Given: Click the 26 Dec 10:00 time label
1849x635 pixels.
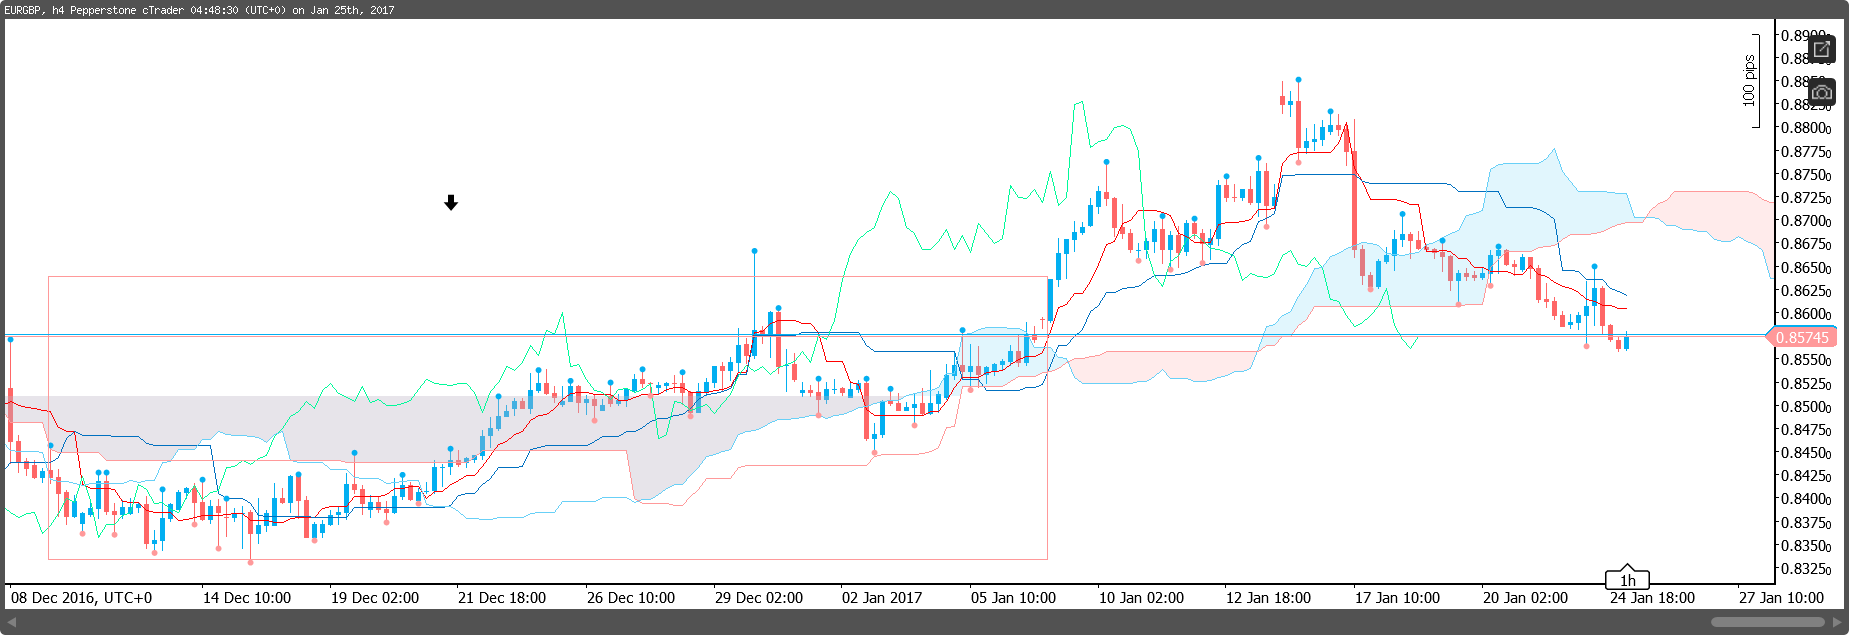Looking at the screenshot, I should point(631,598).
